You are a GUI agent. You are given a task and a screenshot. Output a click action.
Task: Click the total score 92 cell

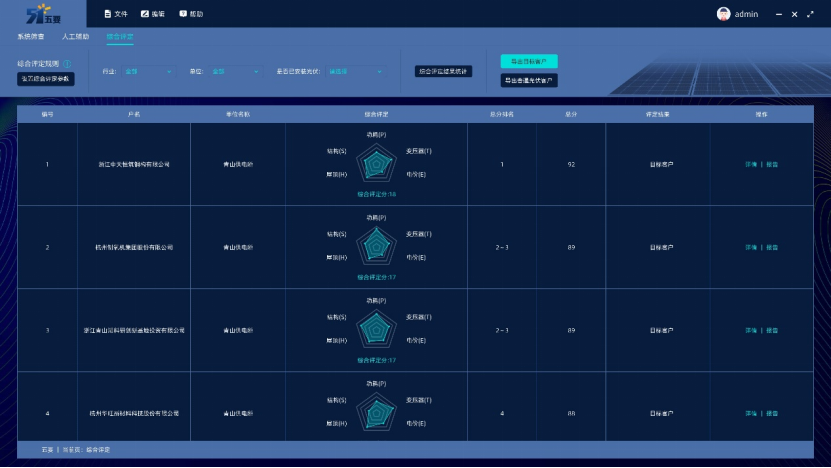571,165
